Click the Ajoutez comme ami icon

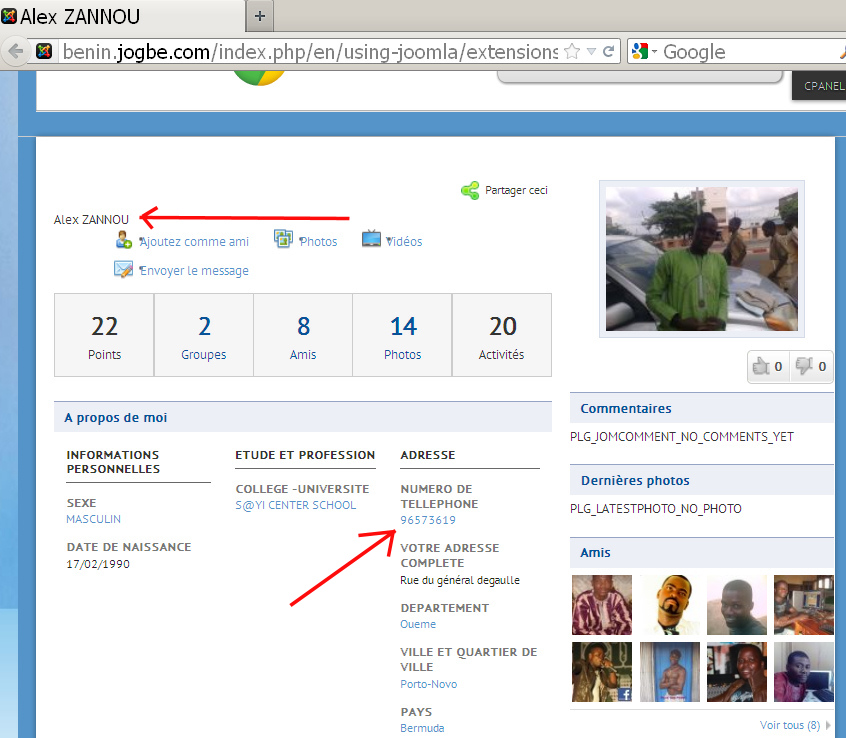124,240
